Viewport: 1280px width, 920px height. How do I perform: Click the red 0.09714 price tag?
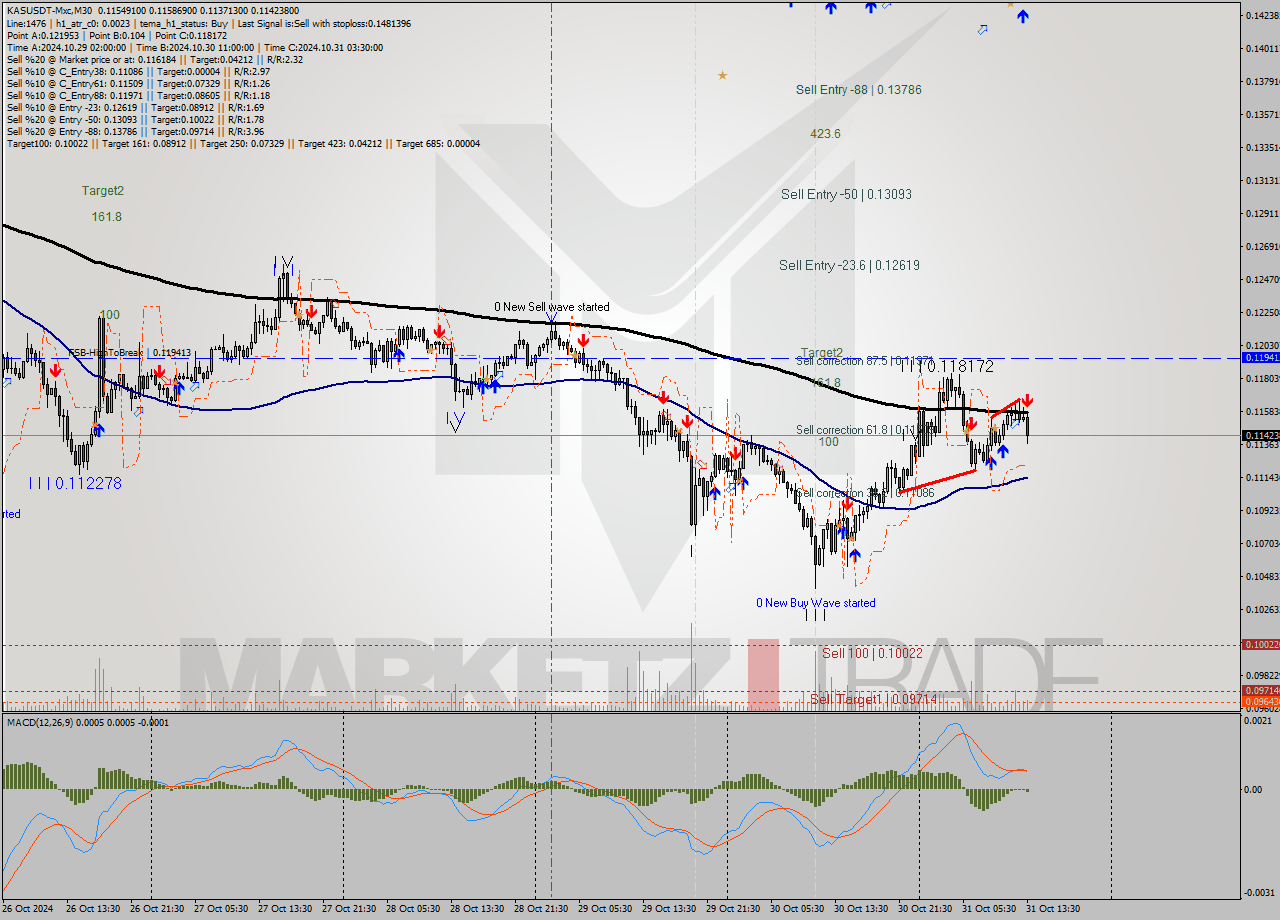click(x=1260, y=690)
